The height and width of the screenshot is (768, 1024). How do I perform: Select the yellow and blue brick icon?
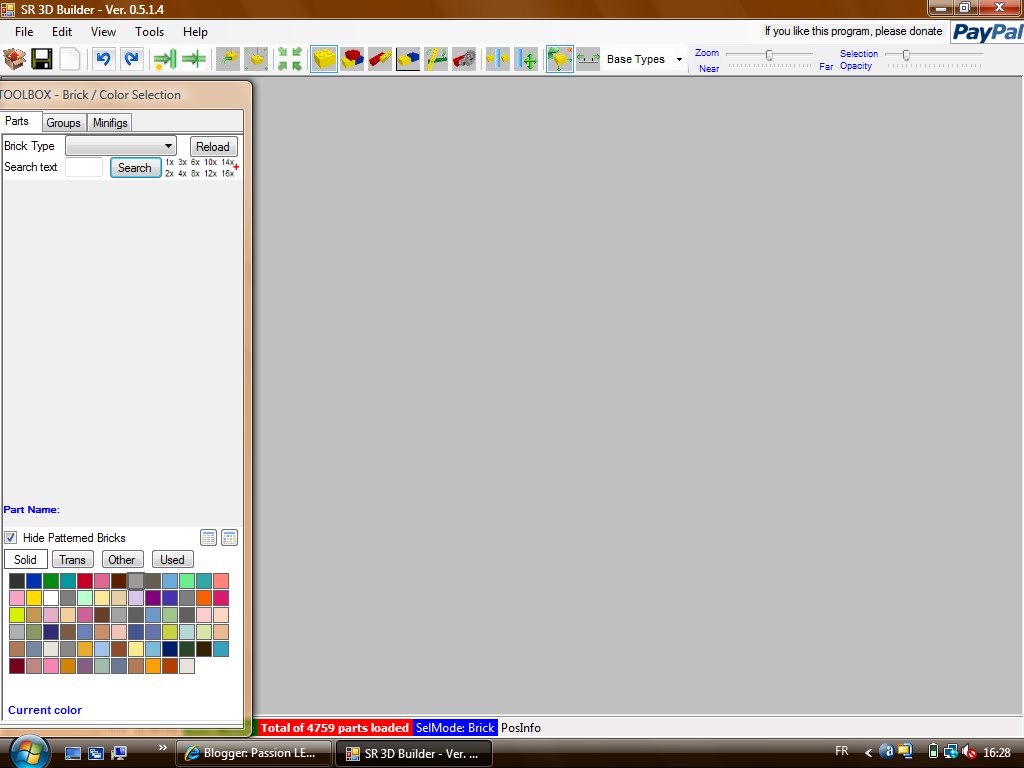coord(408,59)
